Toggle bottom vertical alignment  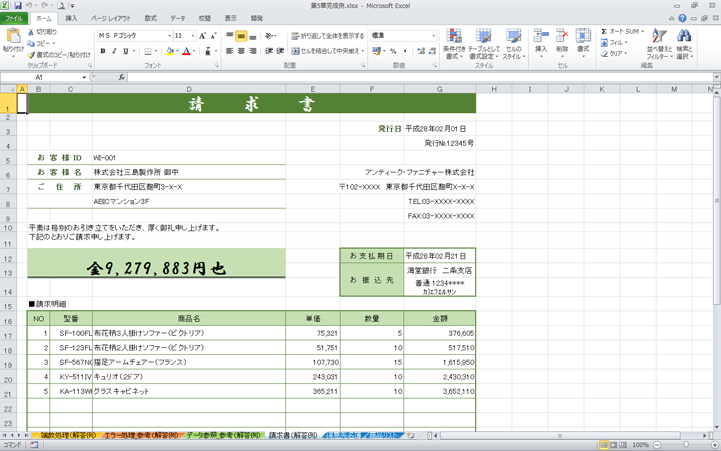pyautogui.click(x=252, y=36)
